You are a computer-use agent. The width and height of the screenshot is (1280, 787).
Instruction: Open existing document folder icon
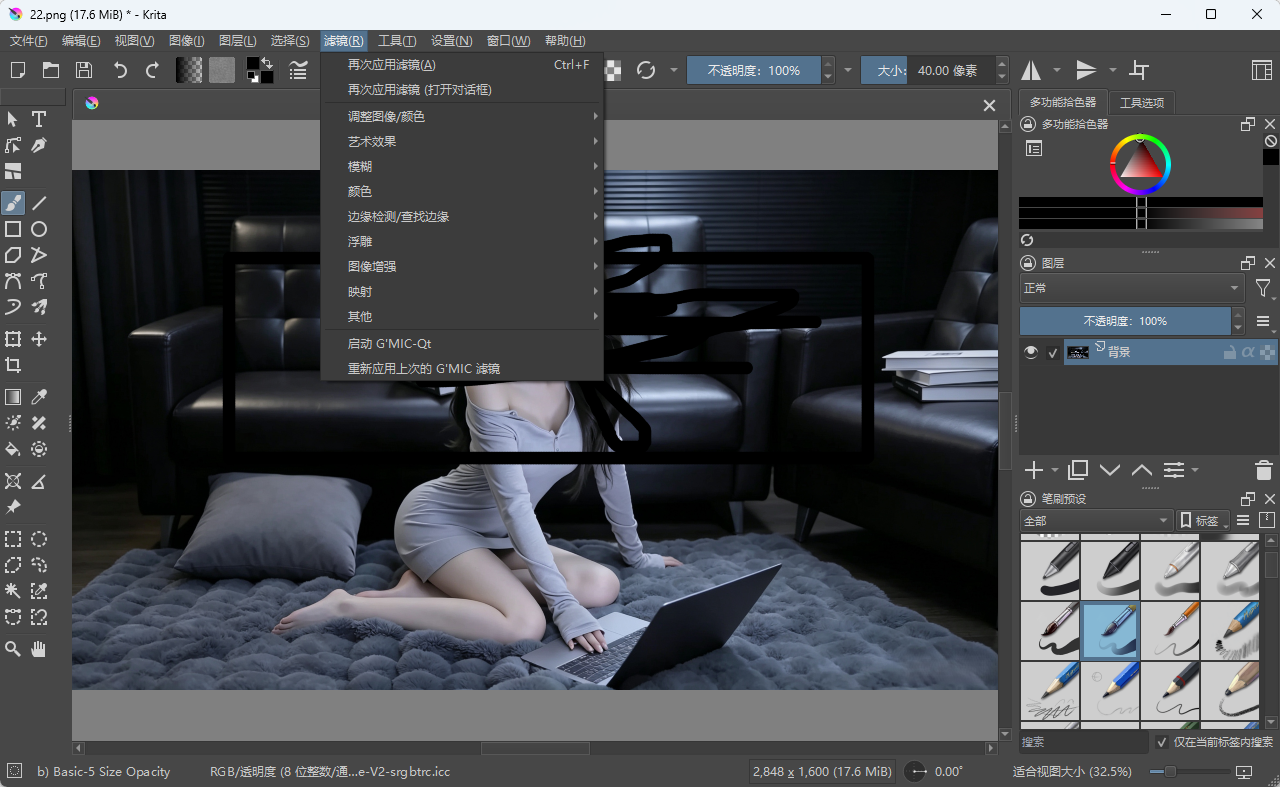[51, 70]
